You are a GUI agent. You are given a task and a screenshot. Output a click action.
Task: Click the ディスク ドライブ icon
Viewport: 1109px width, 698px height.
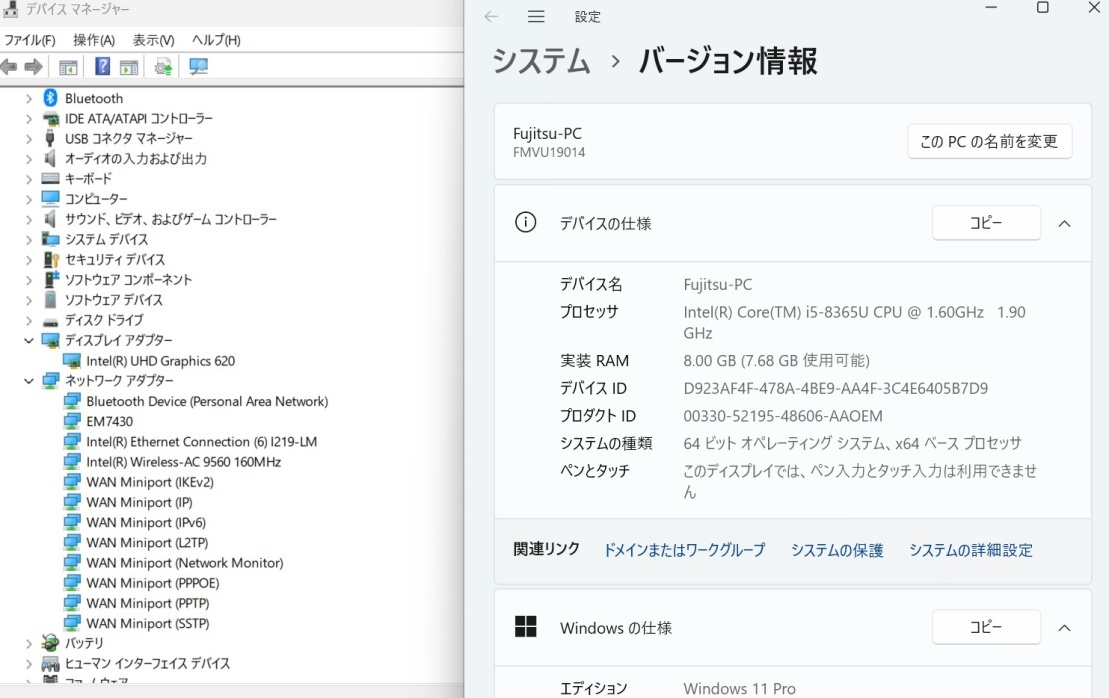tap(50, 320)
